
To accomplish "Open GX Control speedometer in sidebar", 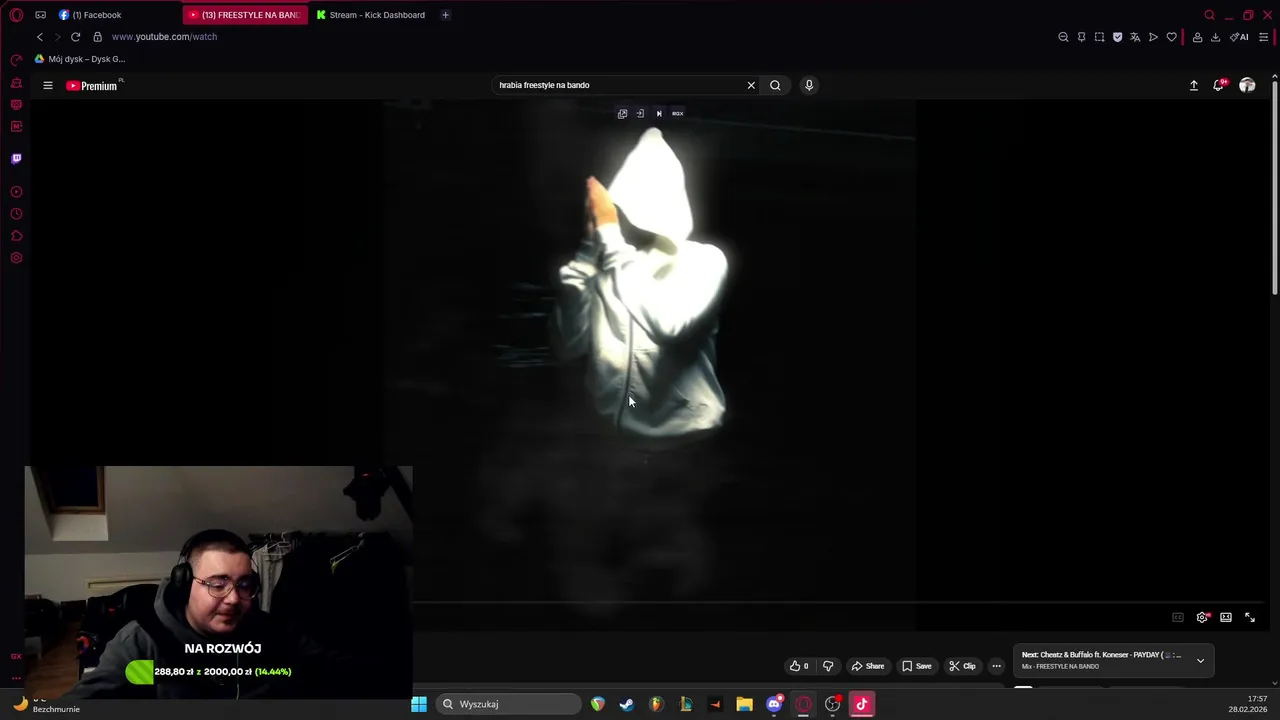I will (x=16, y=60).
